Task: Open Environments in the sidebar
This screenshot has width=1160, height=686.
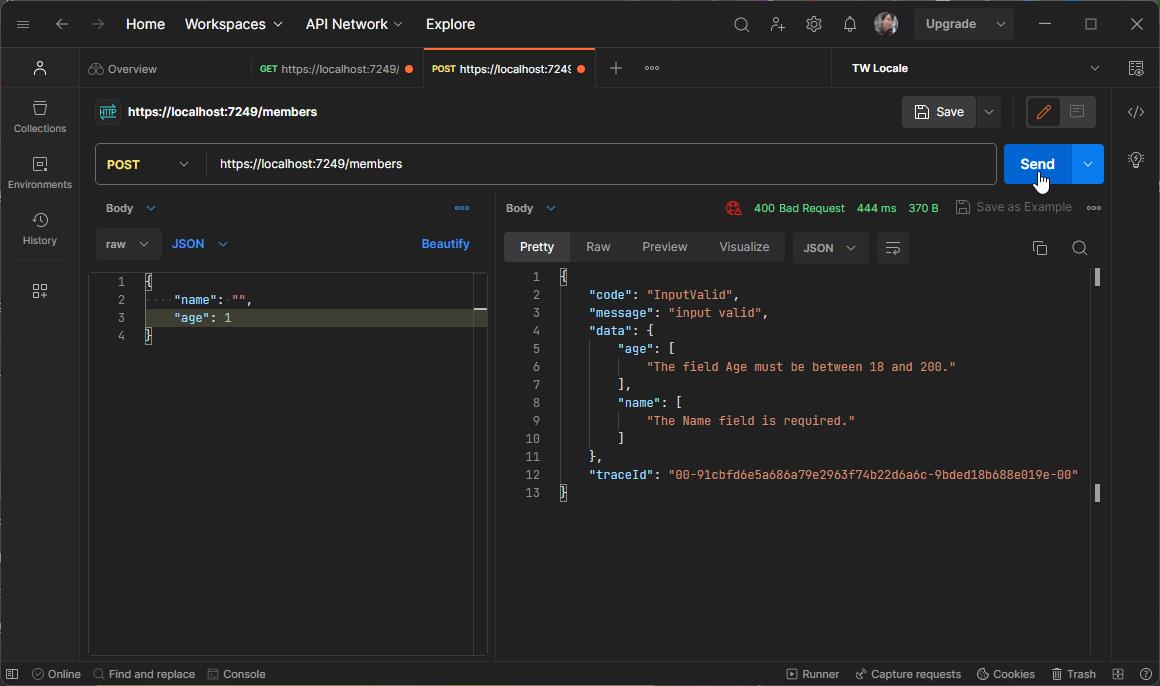Action: 40,172
